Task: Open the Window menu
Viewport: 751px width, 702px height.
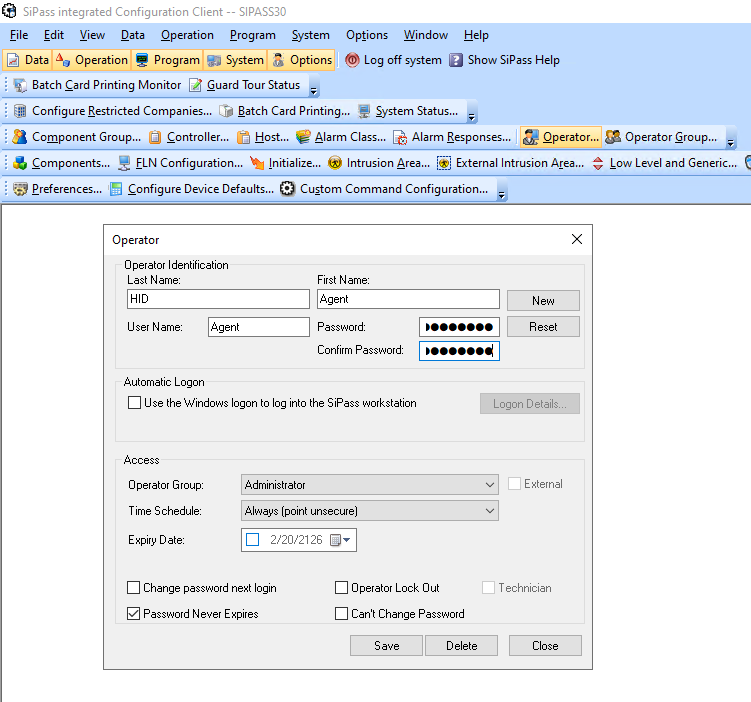Action: [x=425, y=35]
